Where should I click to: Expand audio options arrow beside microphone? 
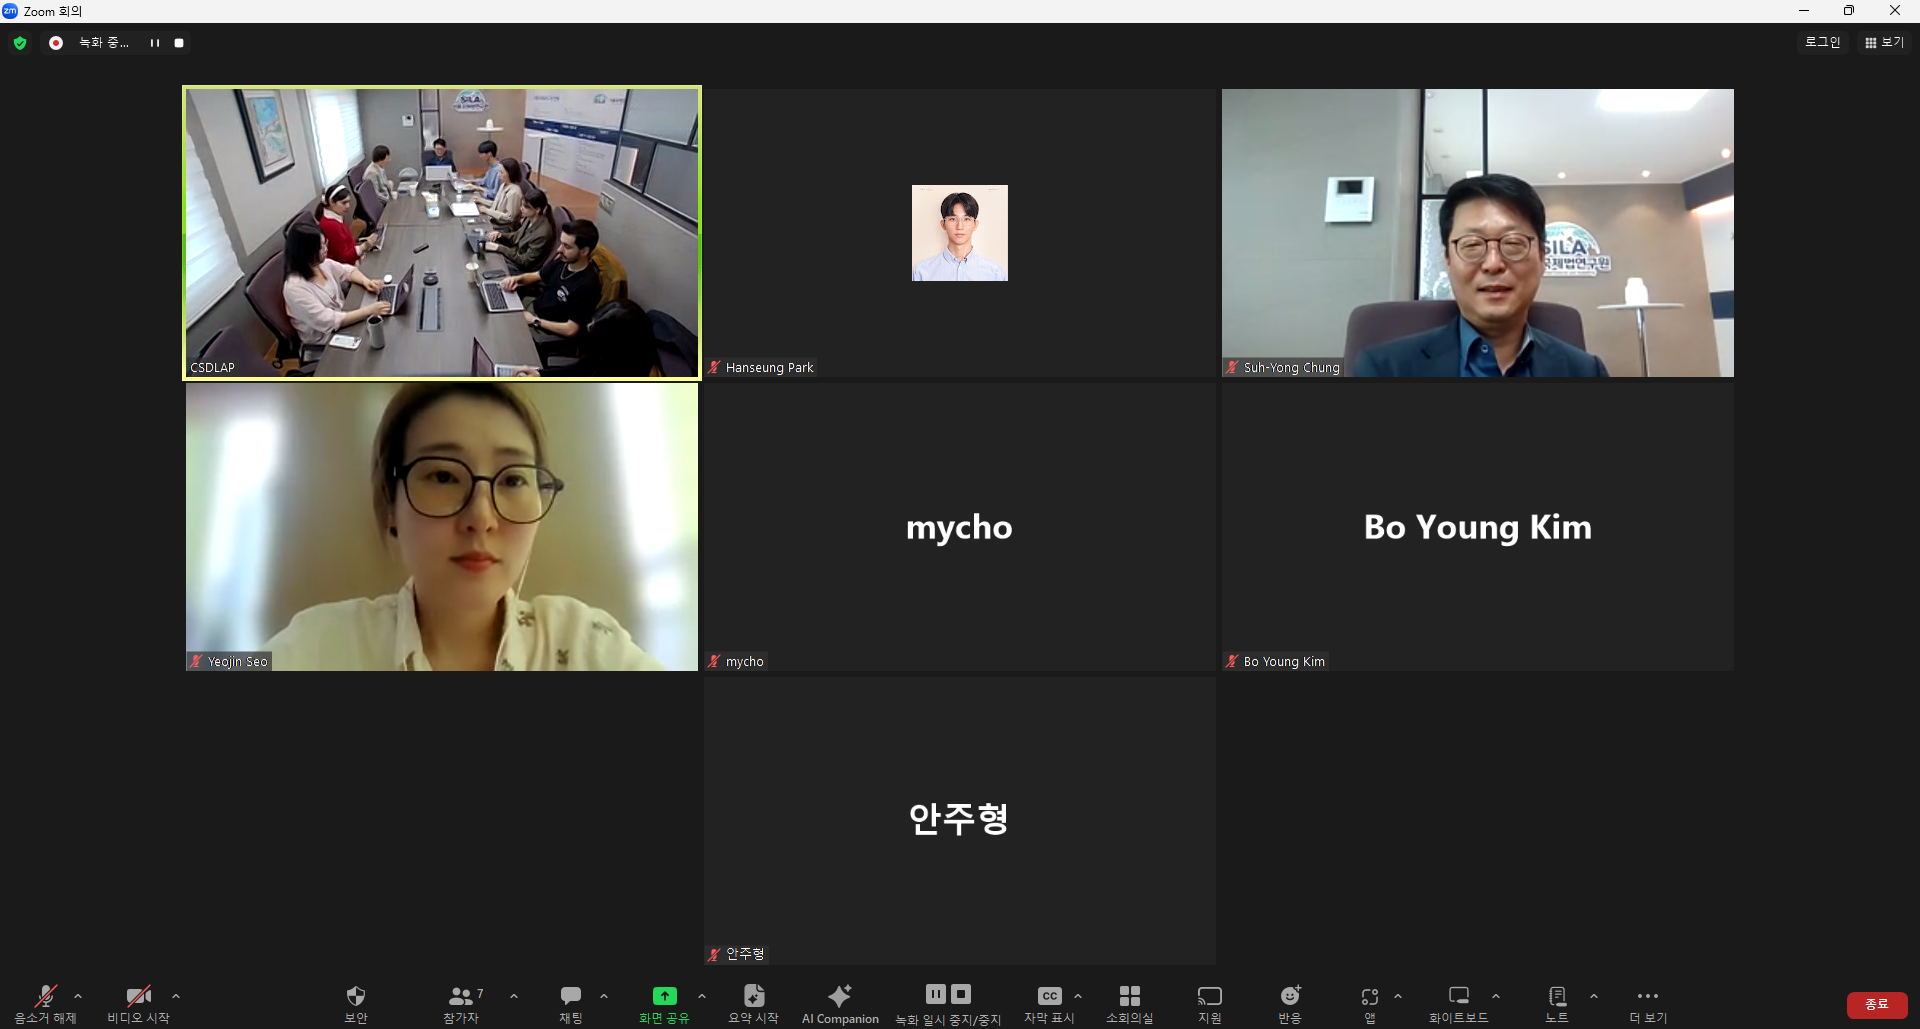78,996
